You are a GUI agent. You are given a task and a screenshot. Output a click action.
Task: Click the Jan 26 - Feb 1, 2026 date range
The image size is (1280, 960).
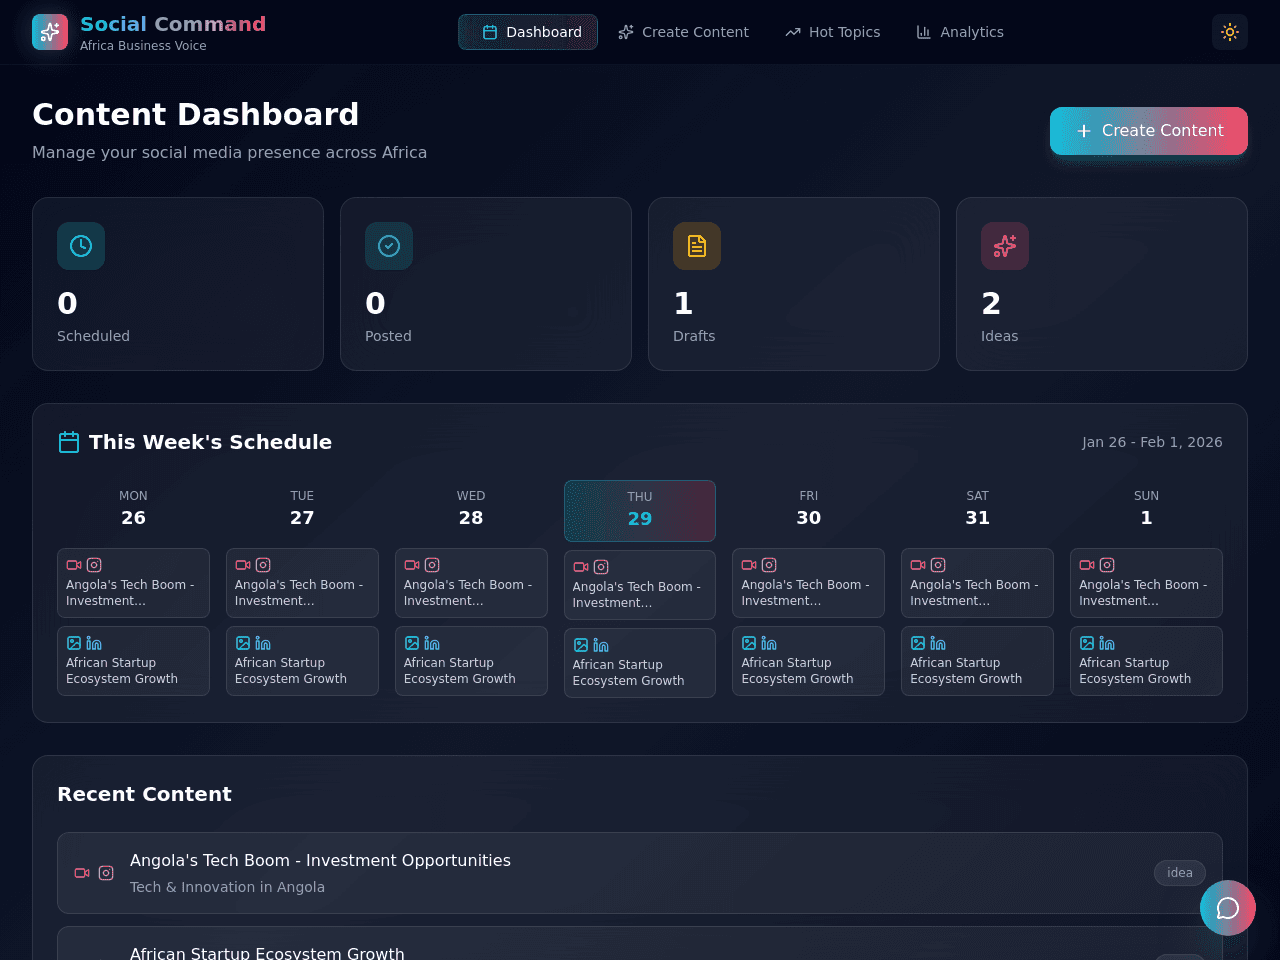tap(1152, 442)
